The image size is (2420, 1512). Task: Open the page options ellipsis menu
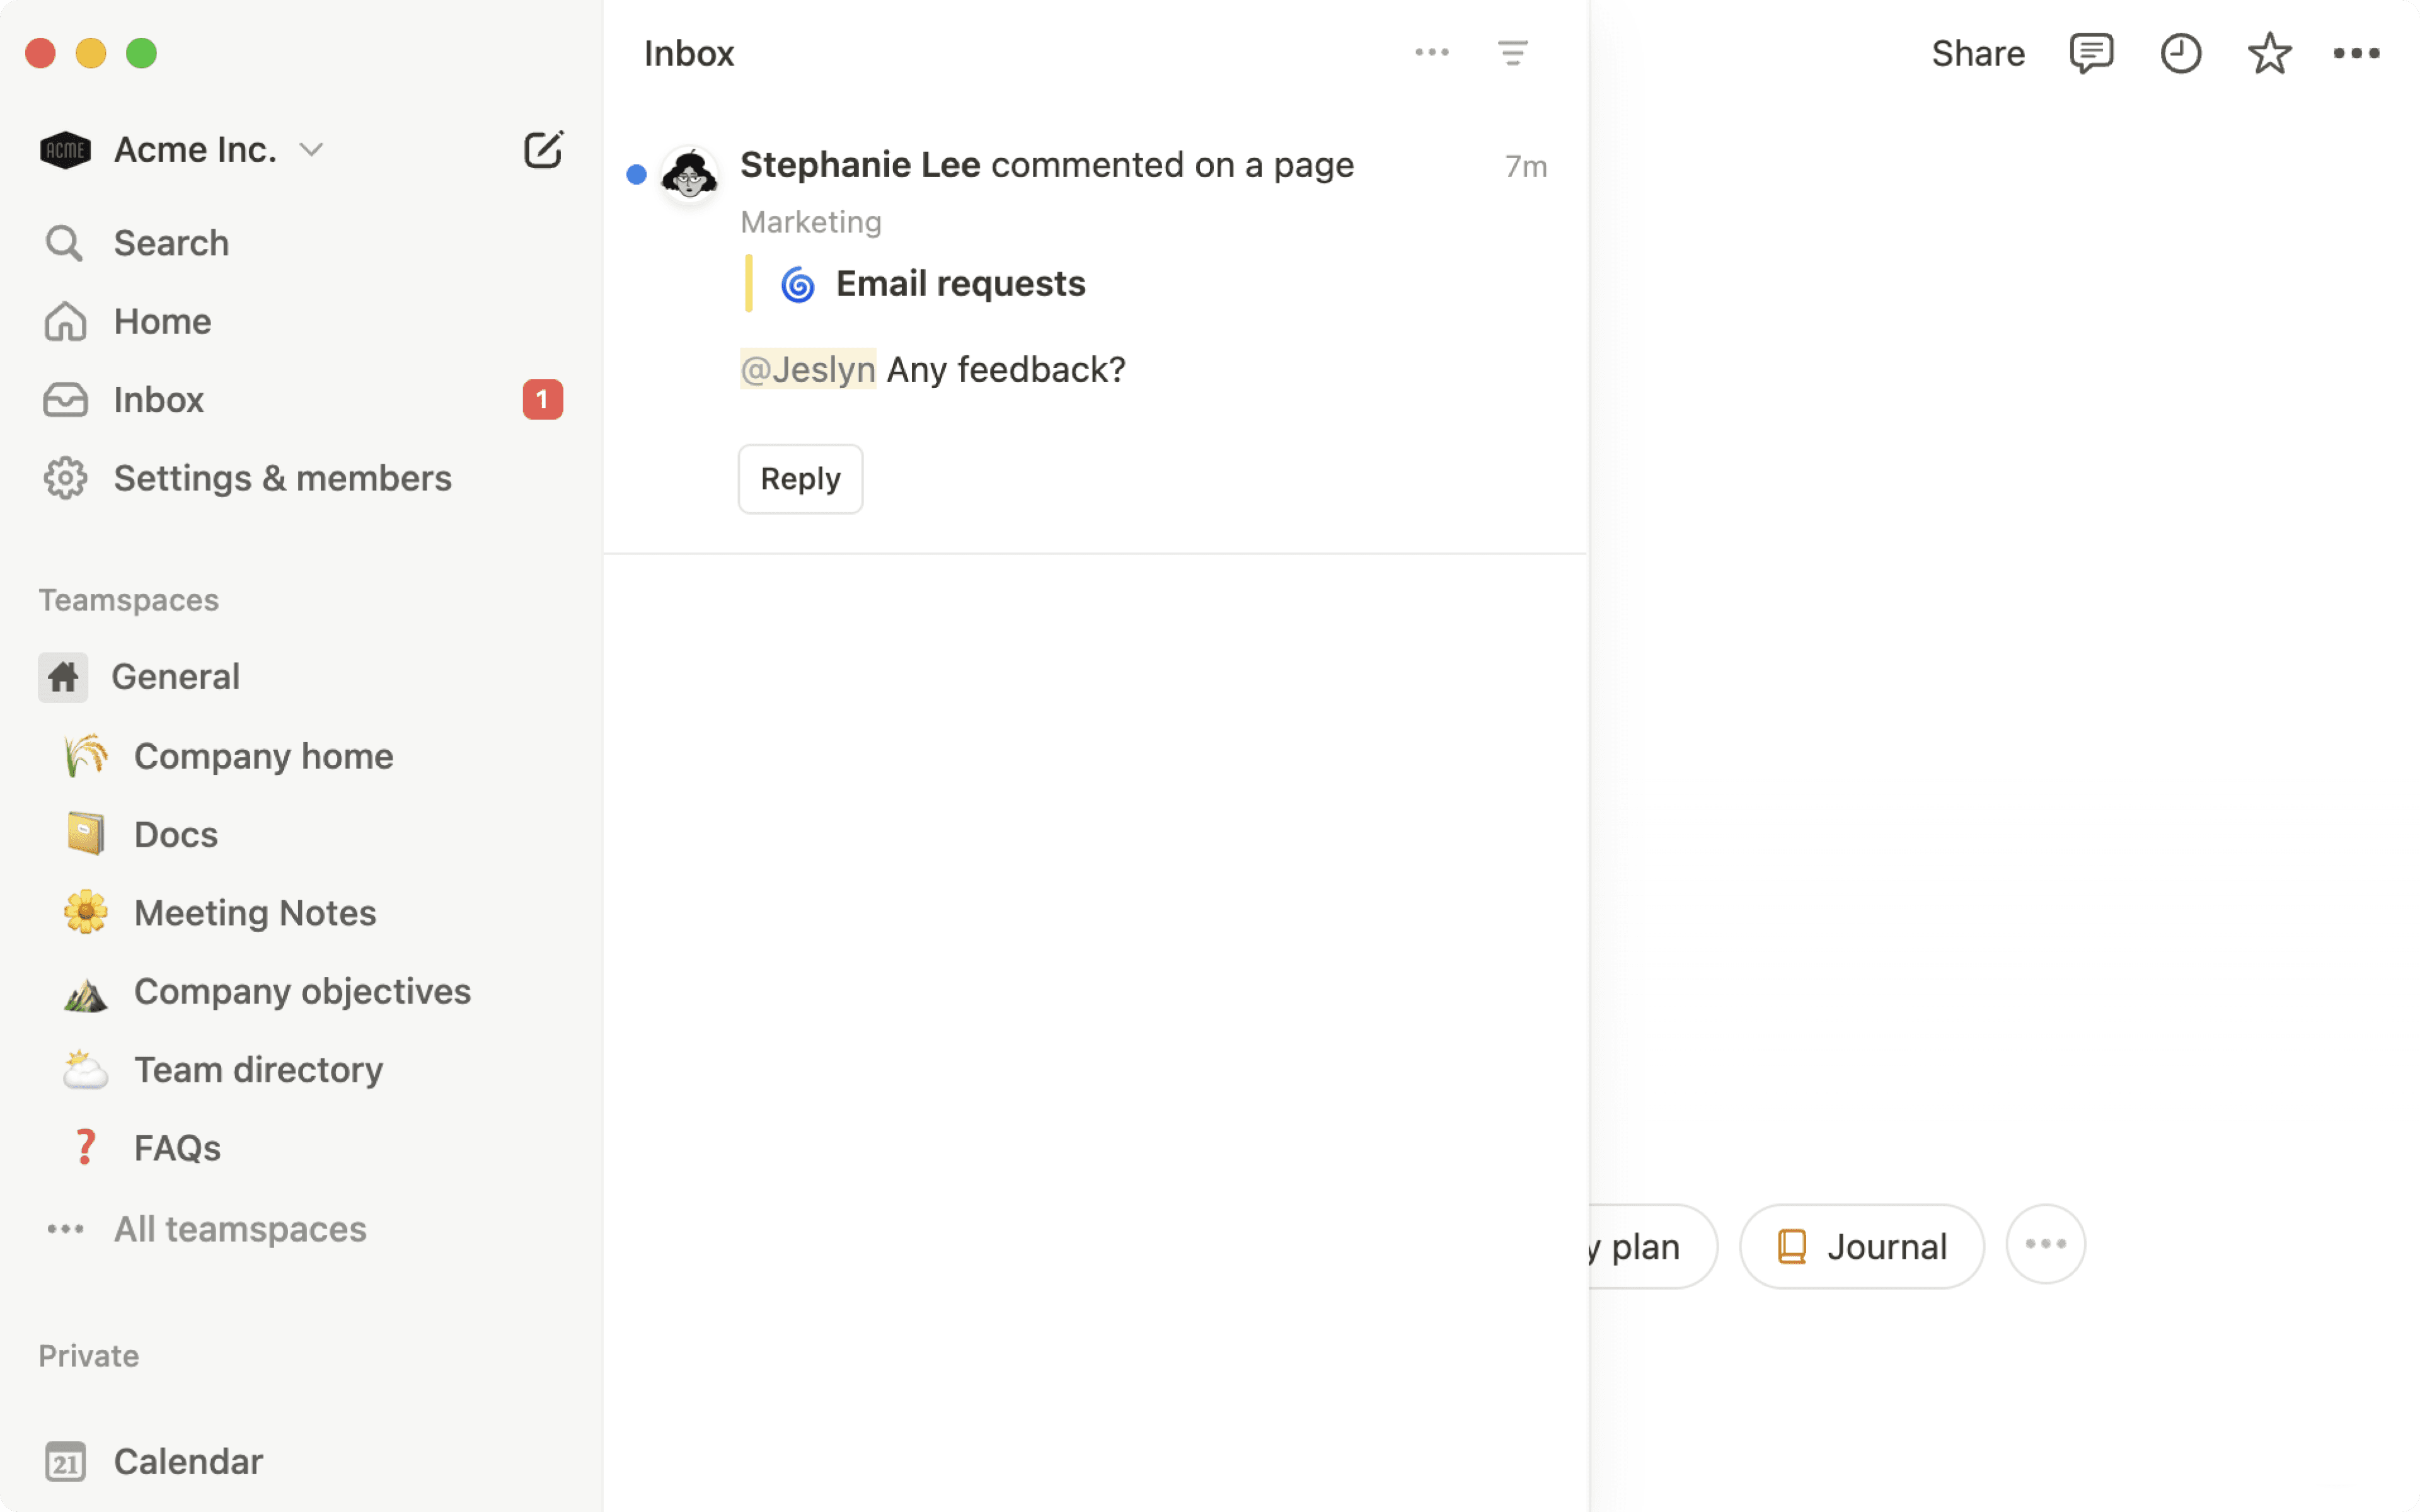tap(2358, 53)
